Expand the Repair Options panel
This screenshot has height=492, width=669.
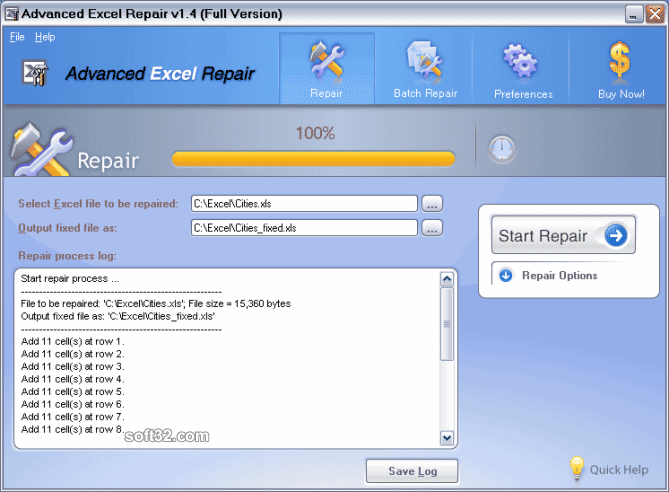pos(559,275)
